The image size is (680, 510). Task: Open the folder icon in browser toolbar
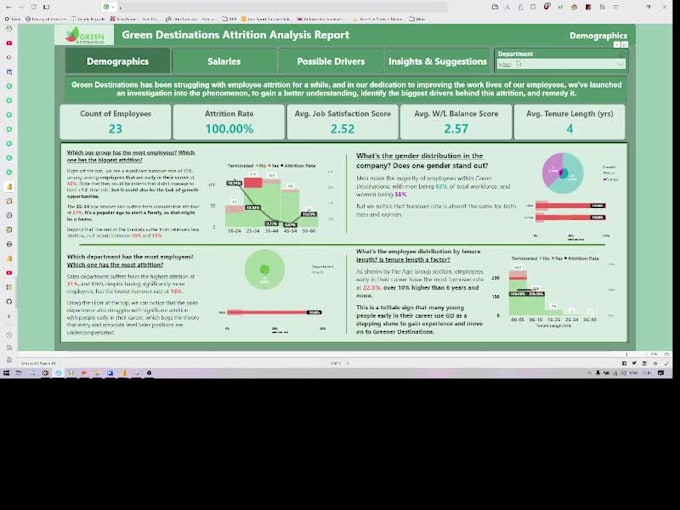[x=495, y=7]
